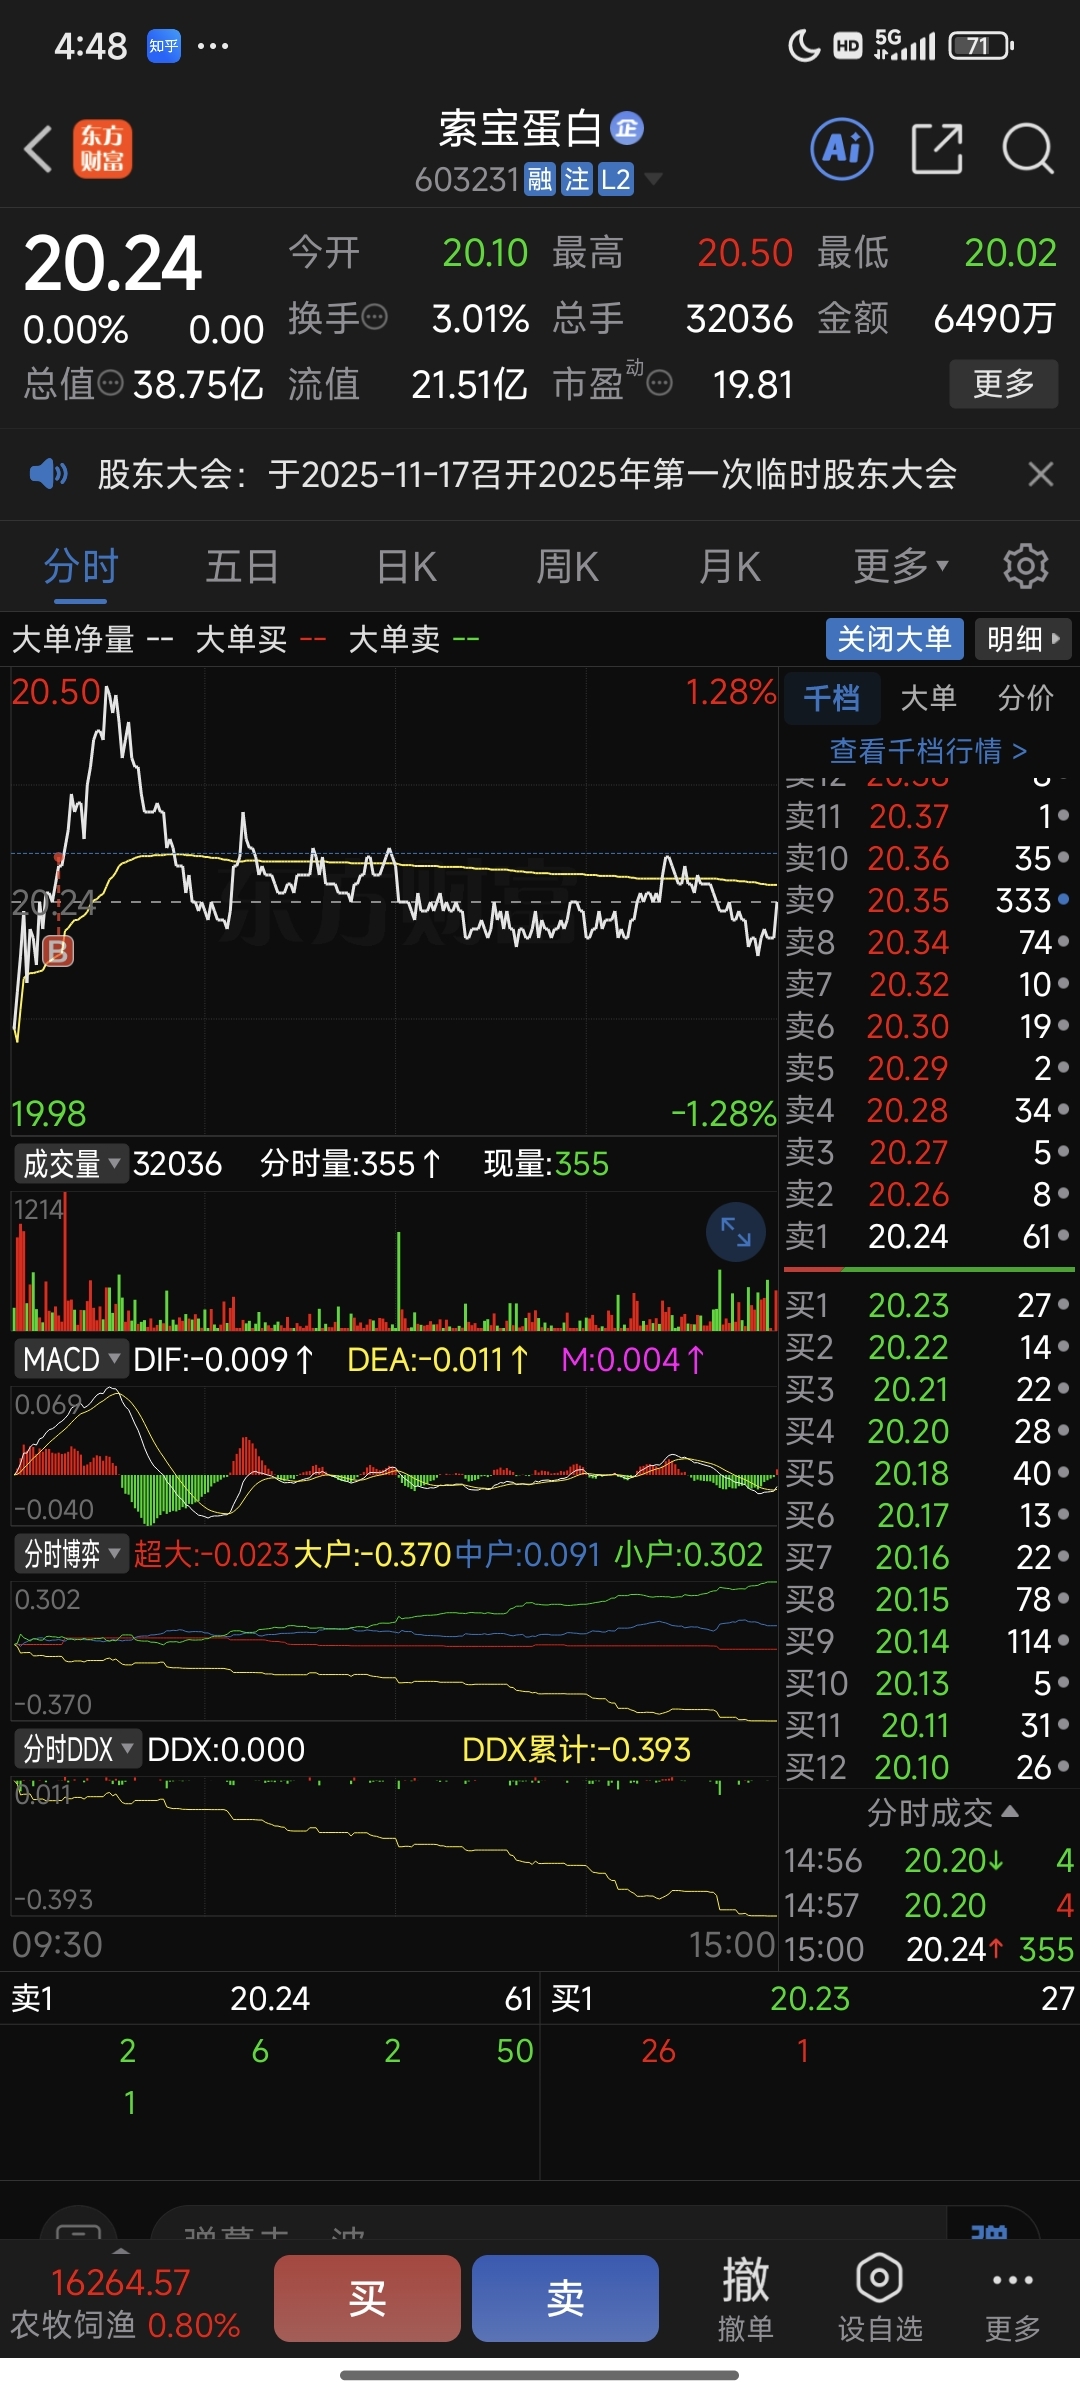This screenshot has height=2400, width=1080.
Task: Switch to the 日K tab
Action: pyautogui.click(x=406, y=567)
